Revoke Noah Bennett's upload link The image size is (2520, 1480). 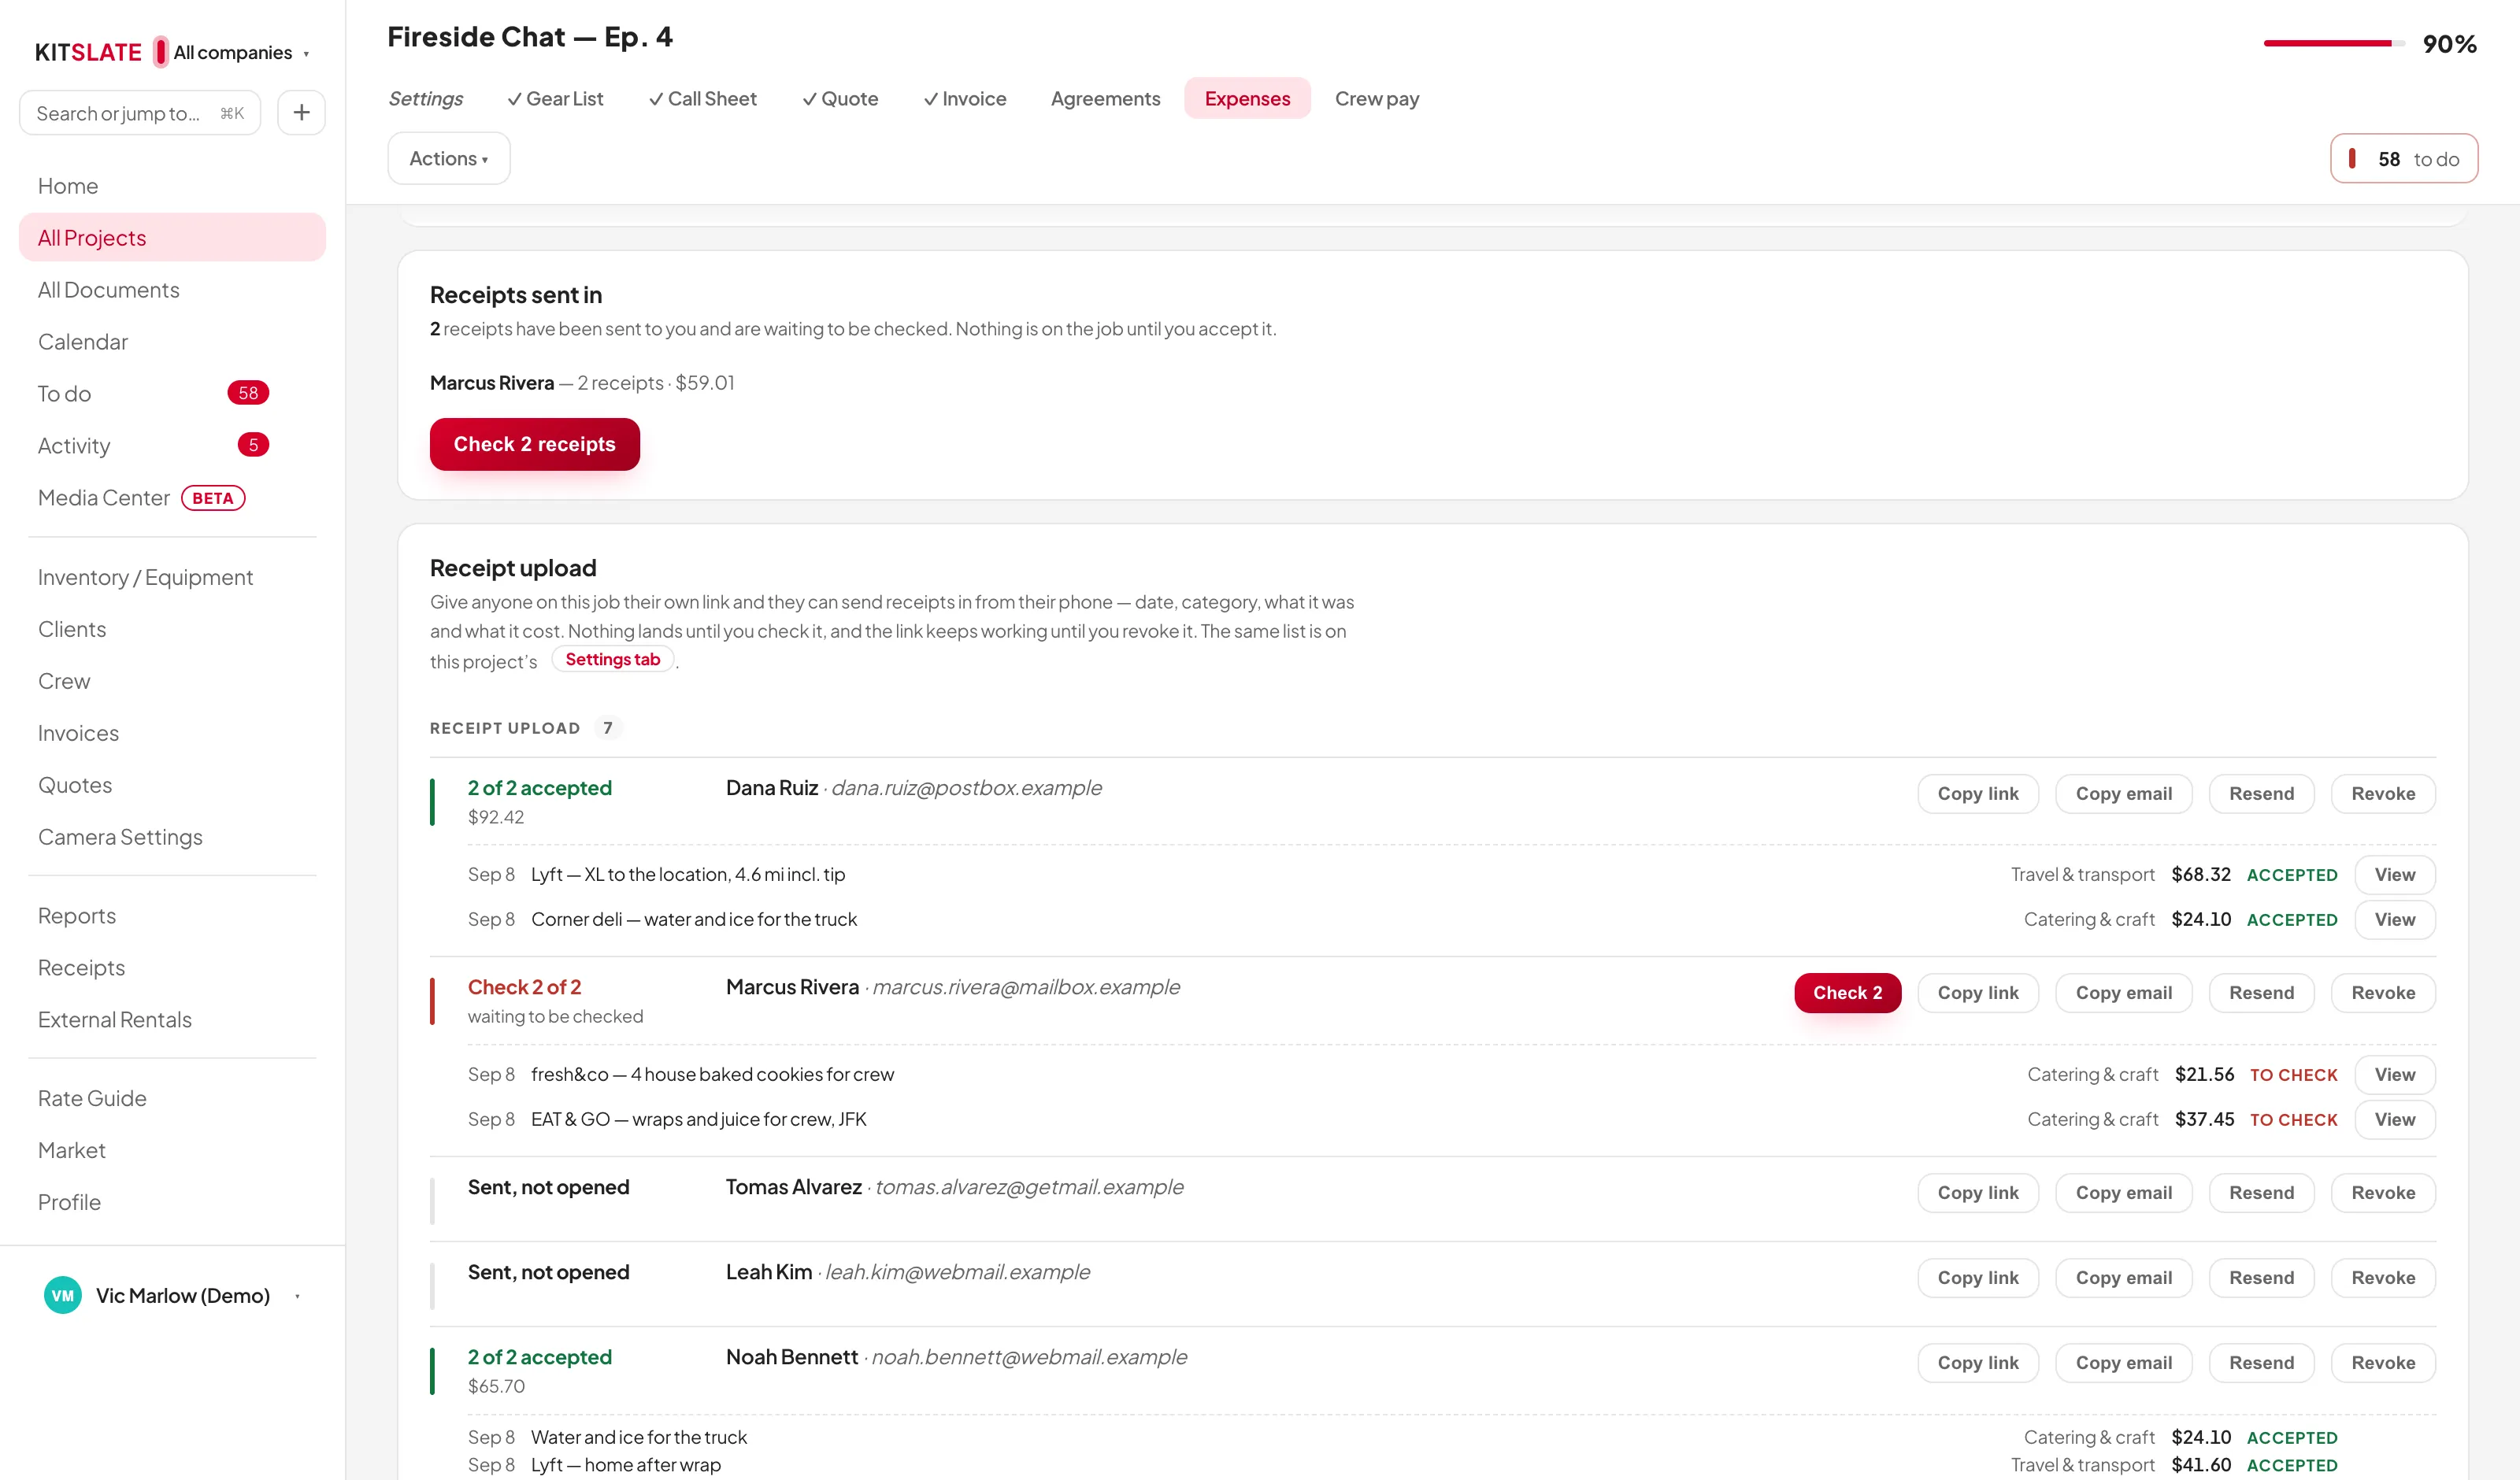[x=2383, y=1362]
